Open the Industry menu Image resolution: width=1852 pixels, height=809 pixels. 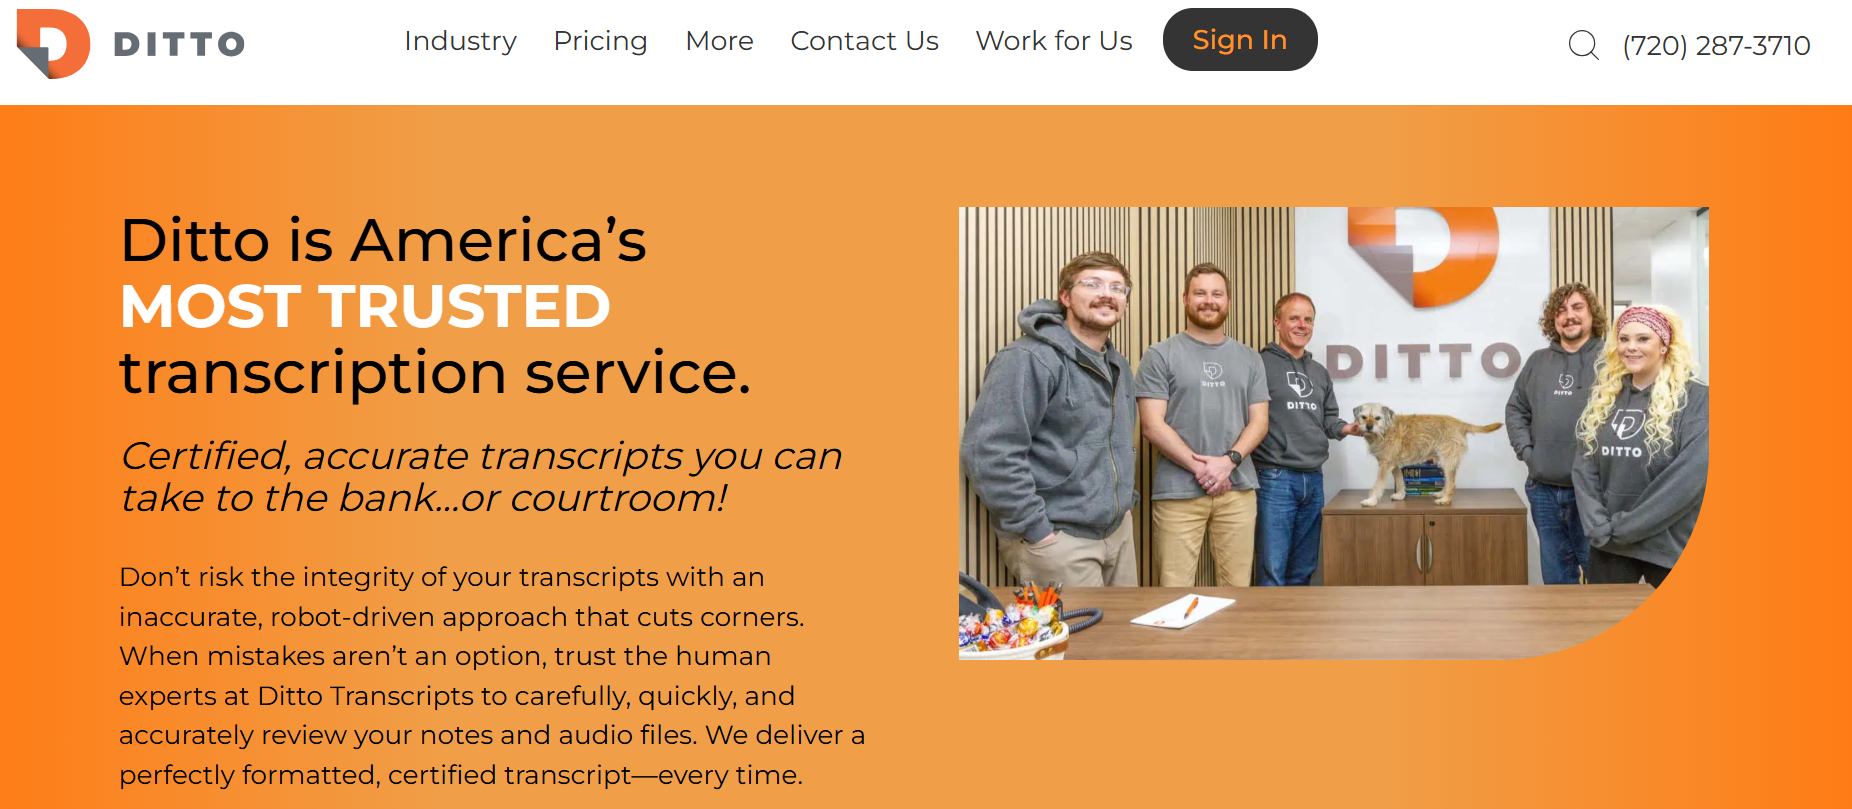pyautogui.click(x=460, y=41)
